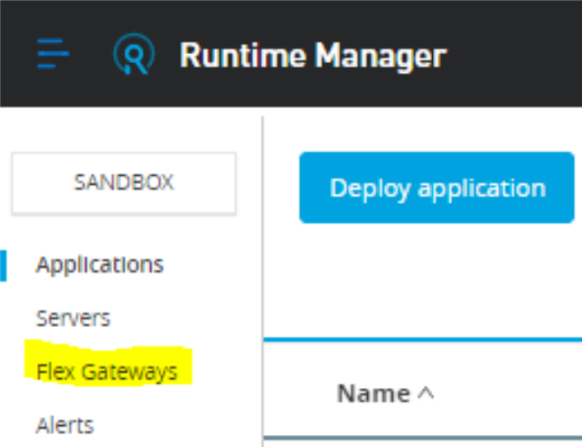Toggle the Name sort ascending arrow
This screenshot has height=447, width=582.
[426, 392]
